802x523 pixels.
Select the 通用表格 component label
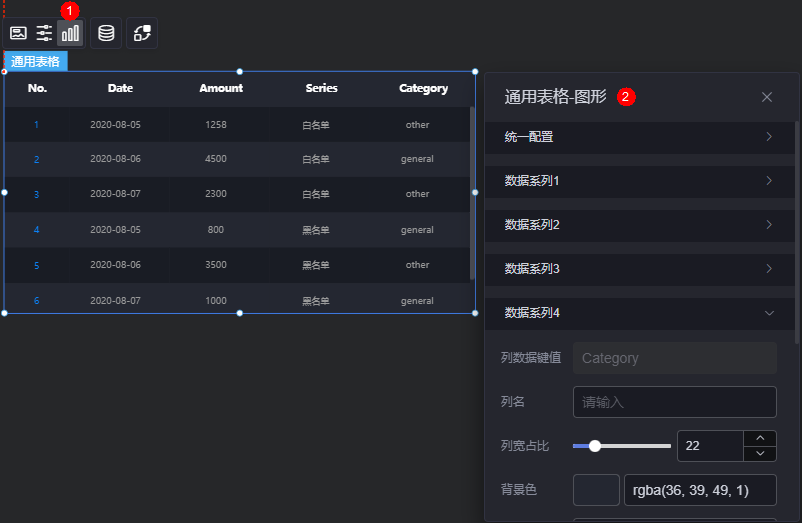[x=35, y=61]
